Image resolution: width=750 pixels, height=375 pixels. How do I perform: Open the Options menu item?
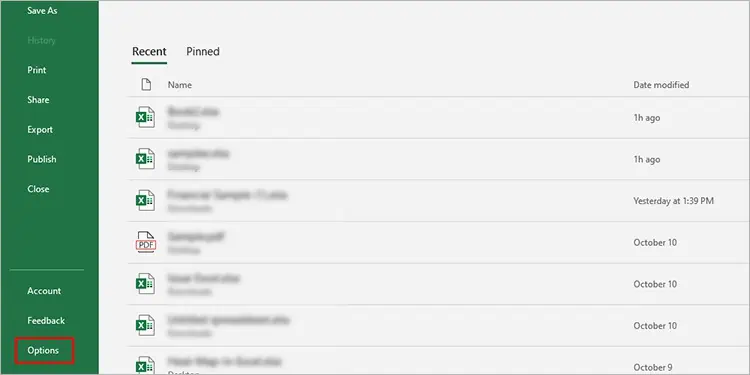(44, 351)
